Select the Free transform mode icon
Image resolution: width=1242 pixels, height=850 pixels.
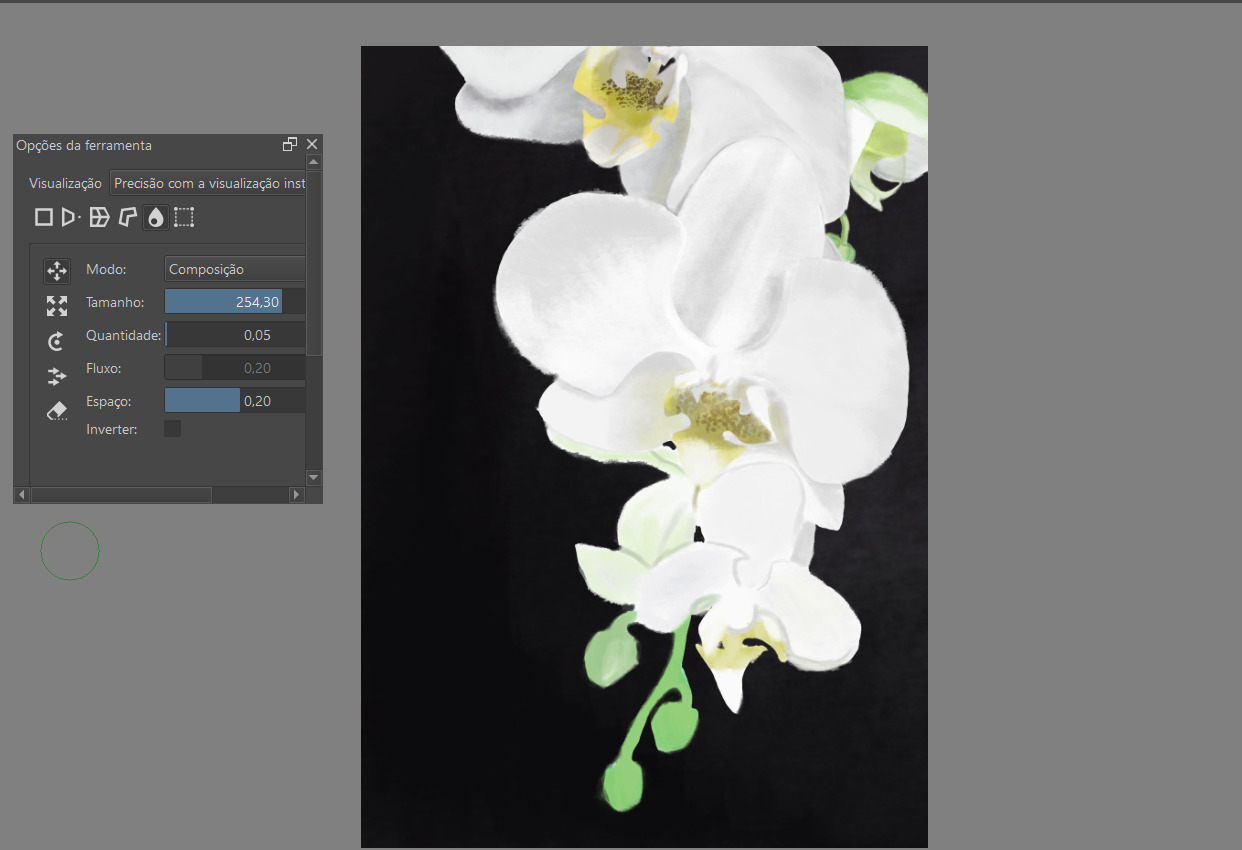tap(44, 217)
